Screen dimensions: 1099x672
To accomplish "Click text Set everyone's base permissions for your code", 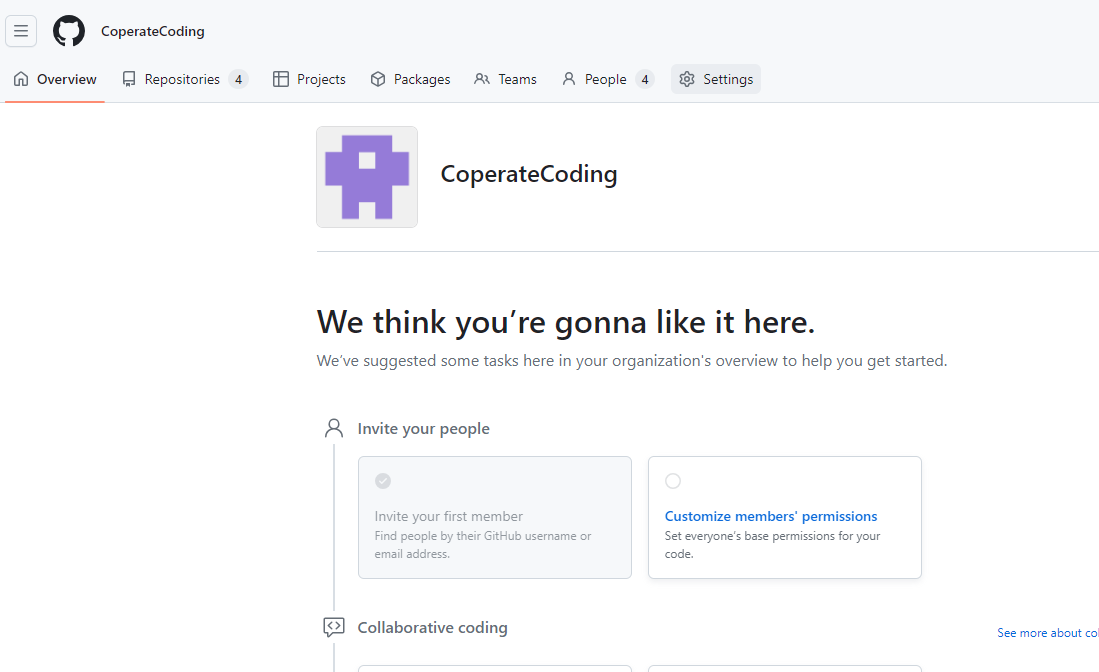I will click(x=772, y=544).
